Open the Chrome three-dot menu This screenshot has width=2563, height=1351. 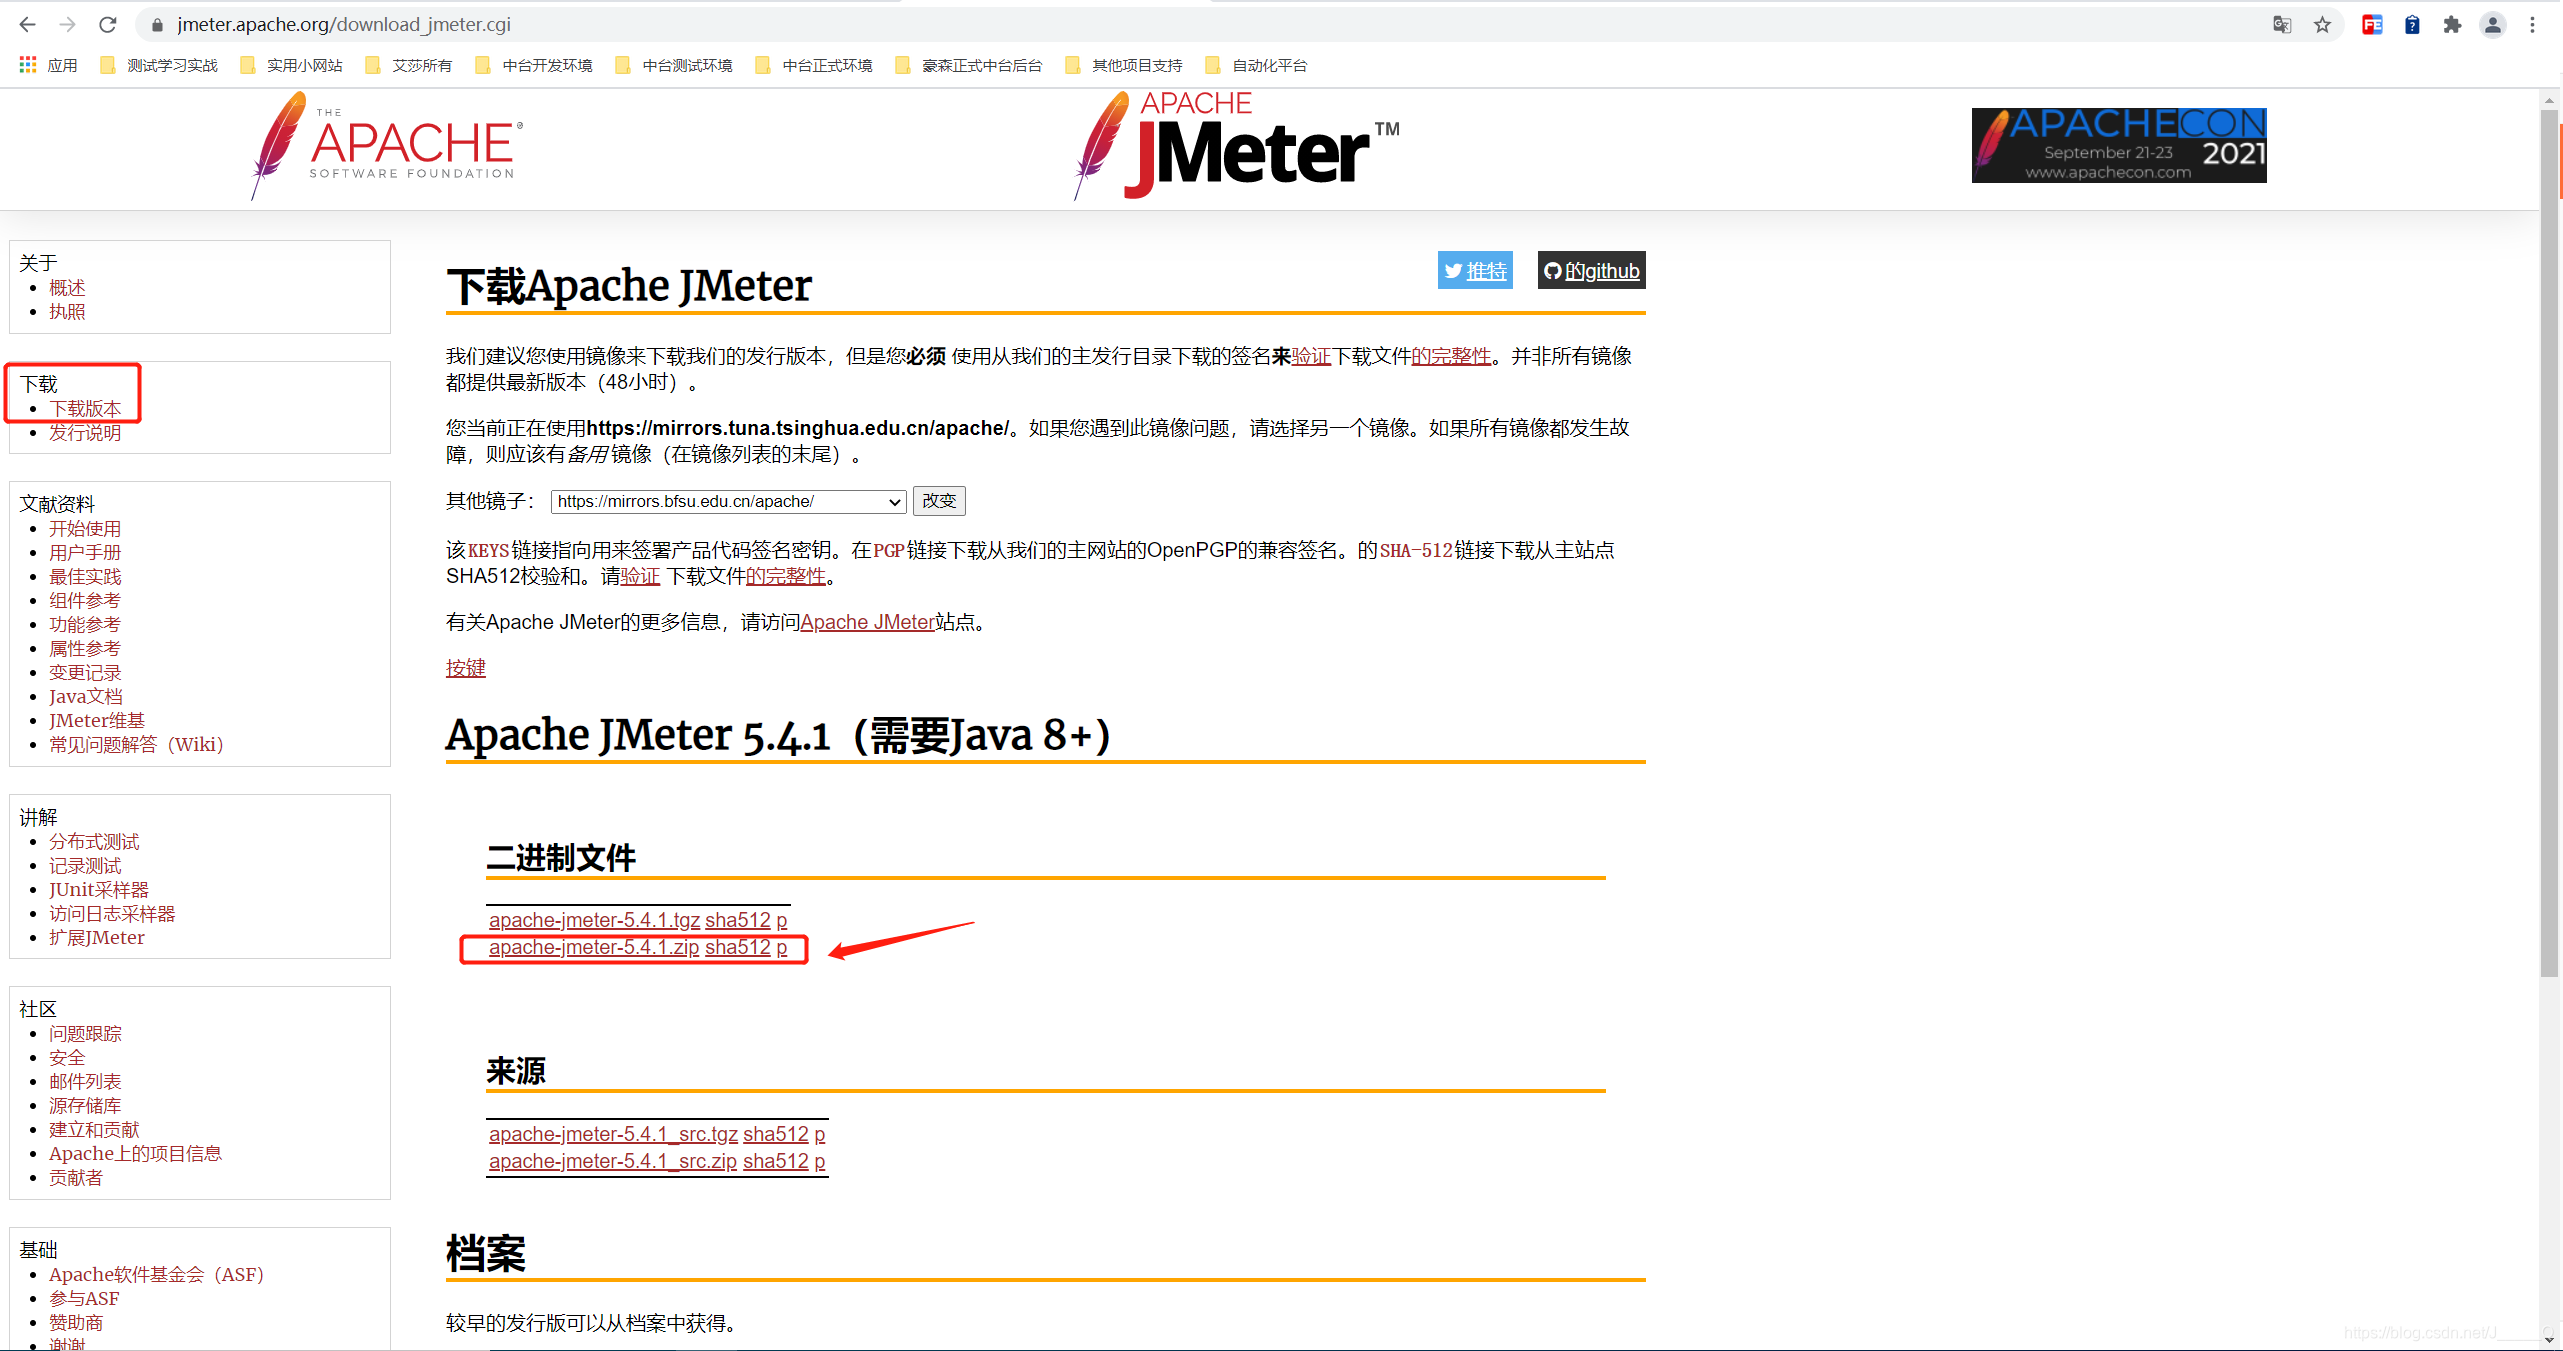point(2532,25)
